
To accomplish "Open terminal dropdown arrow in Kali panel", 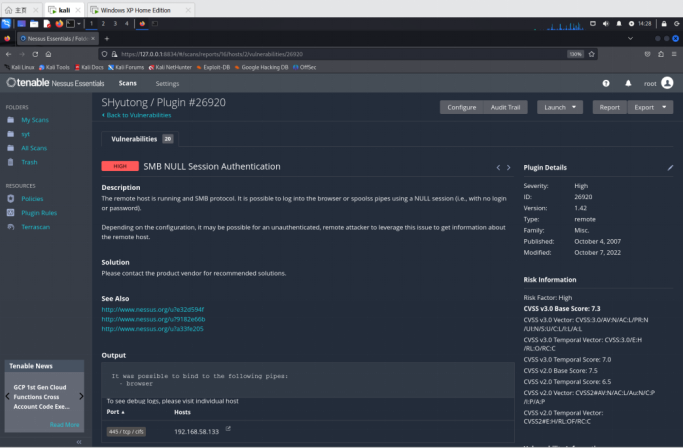I will tap(79, 24).
